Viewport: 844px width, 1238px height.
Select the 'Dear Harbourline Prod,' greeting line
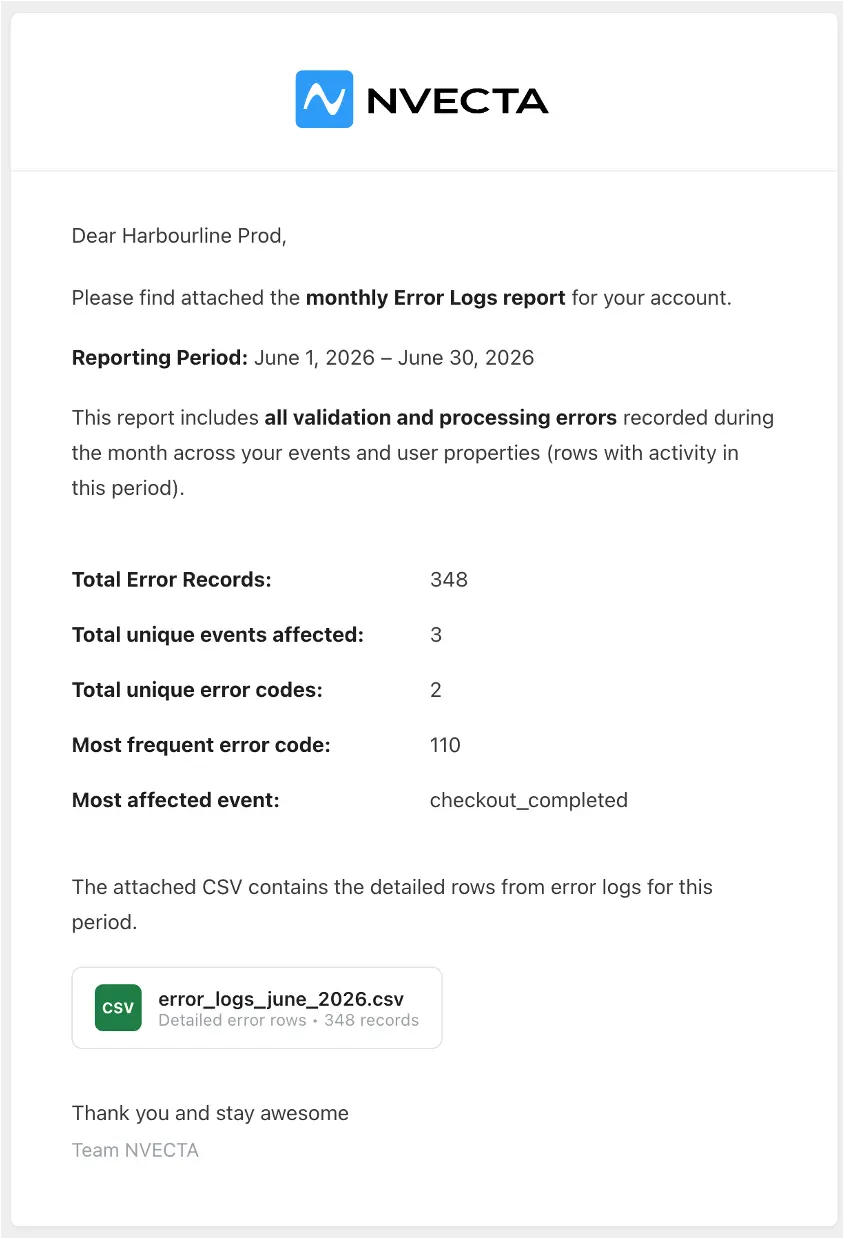pyautogui.click(x=179, y=236)
